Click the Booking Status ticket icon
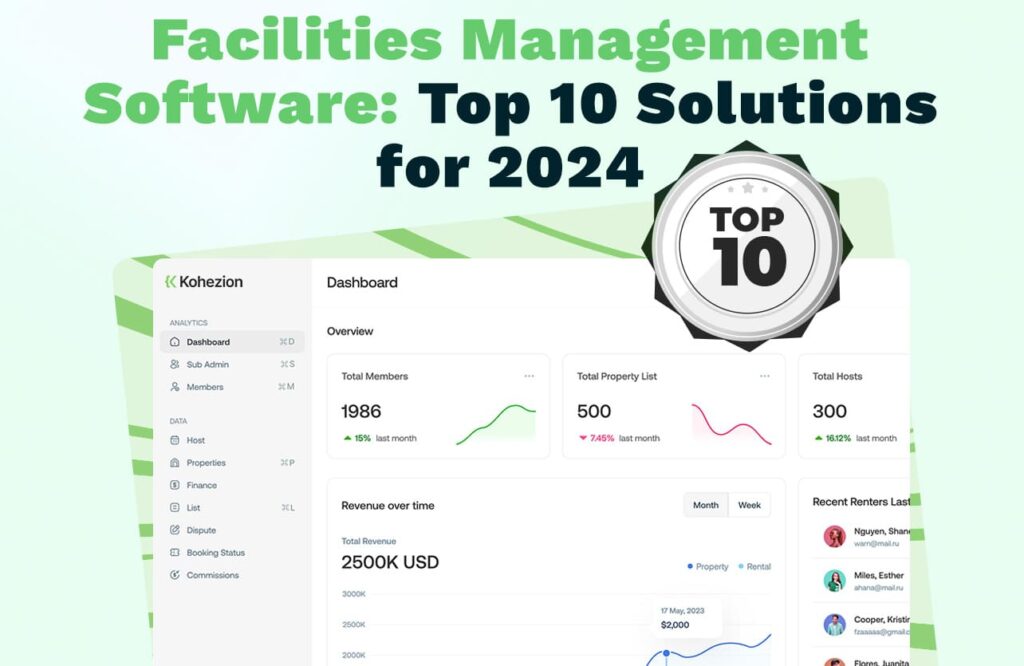 174,552
